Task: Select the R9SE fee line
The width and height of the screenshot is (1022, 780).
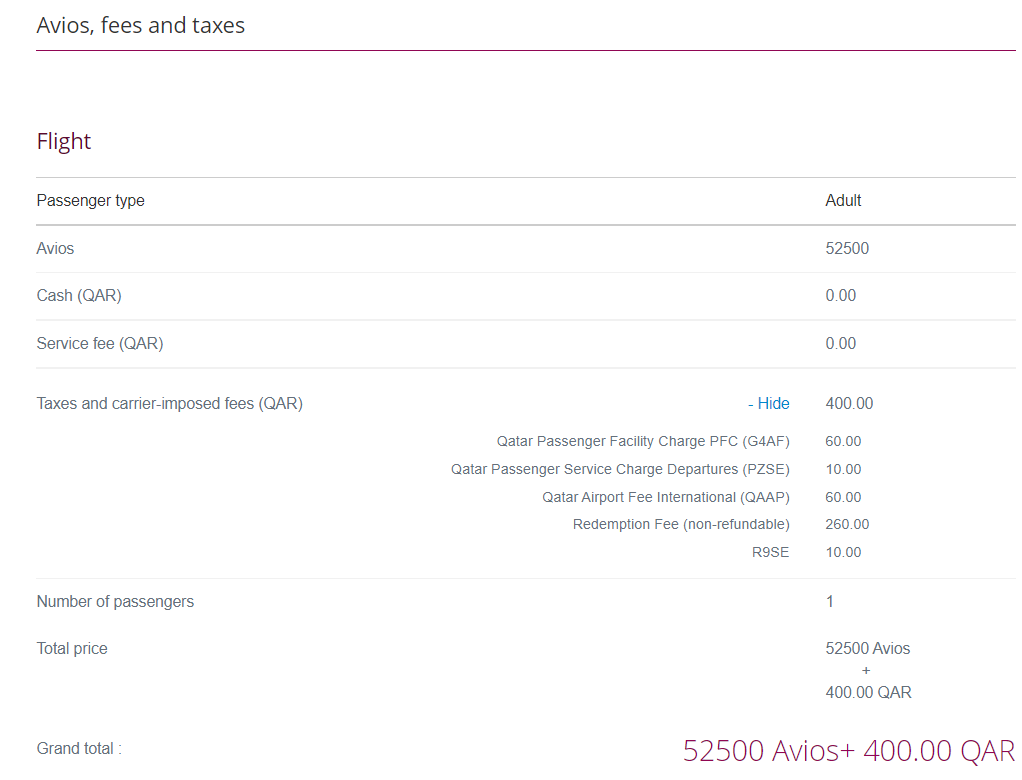Action: (770, 552)
